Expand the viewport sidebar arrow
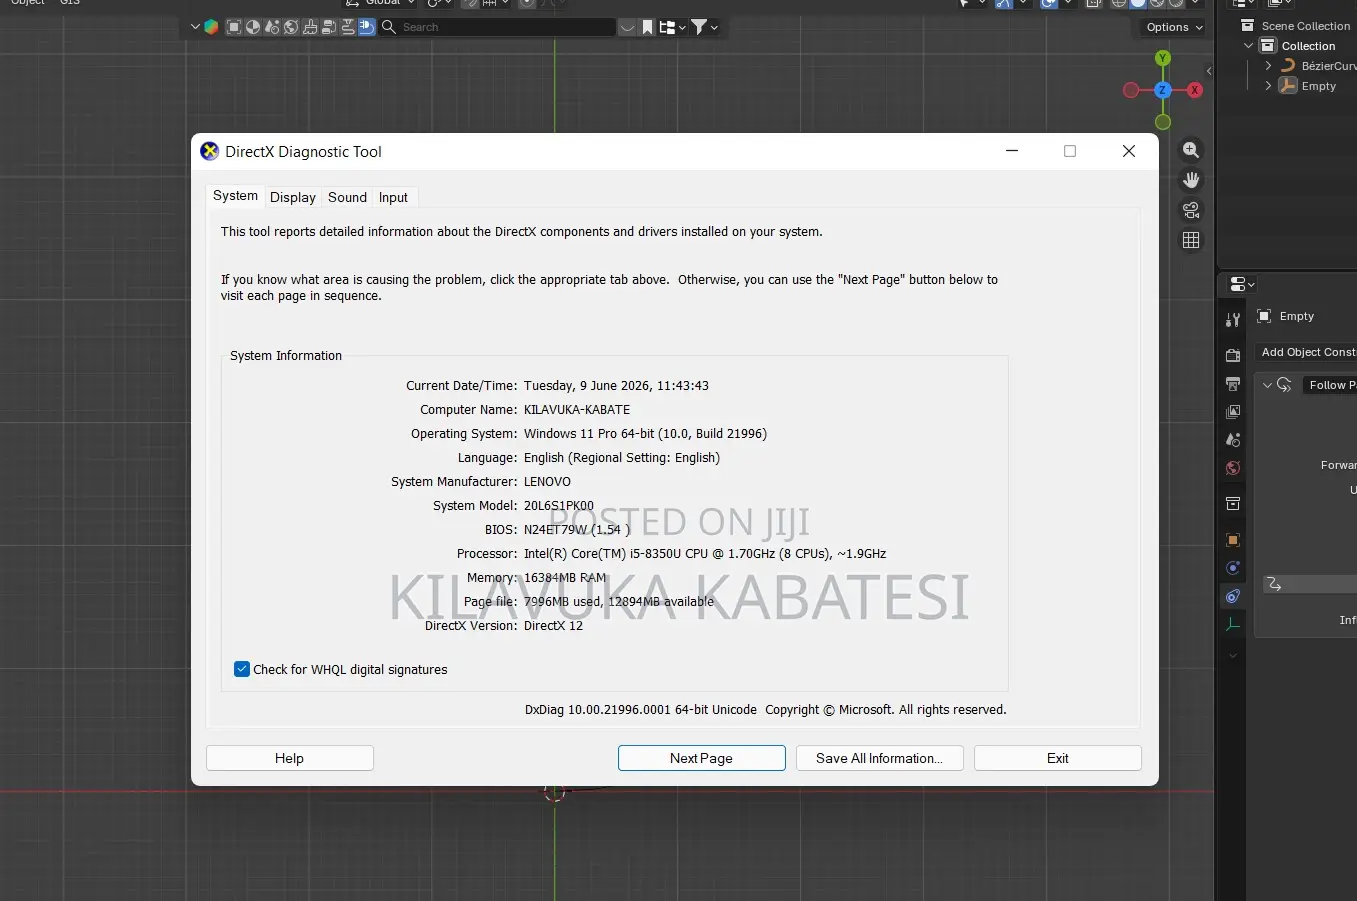Viewport: 1357px width, 901px height. click(x=1209, y=71)
